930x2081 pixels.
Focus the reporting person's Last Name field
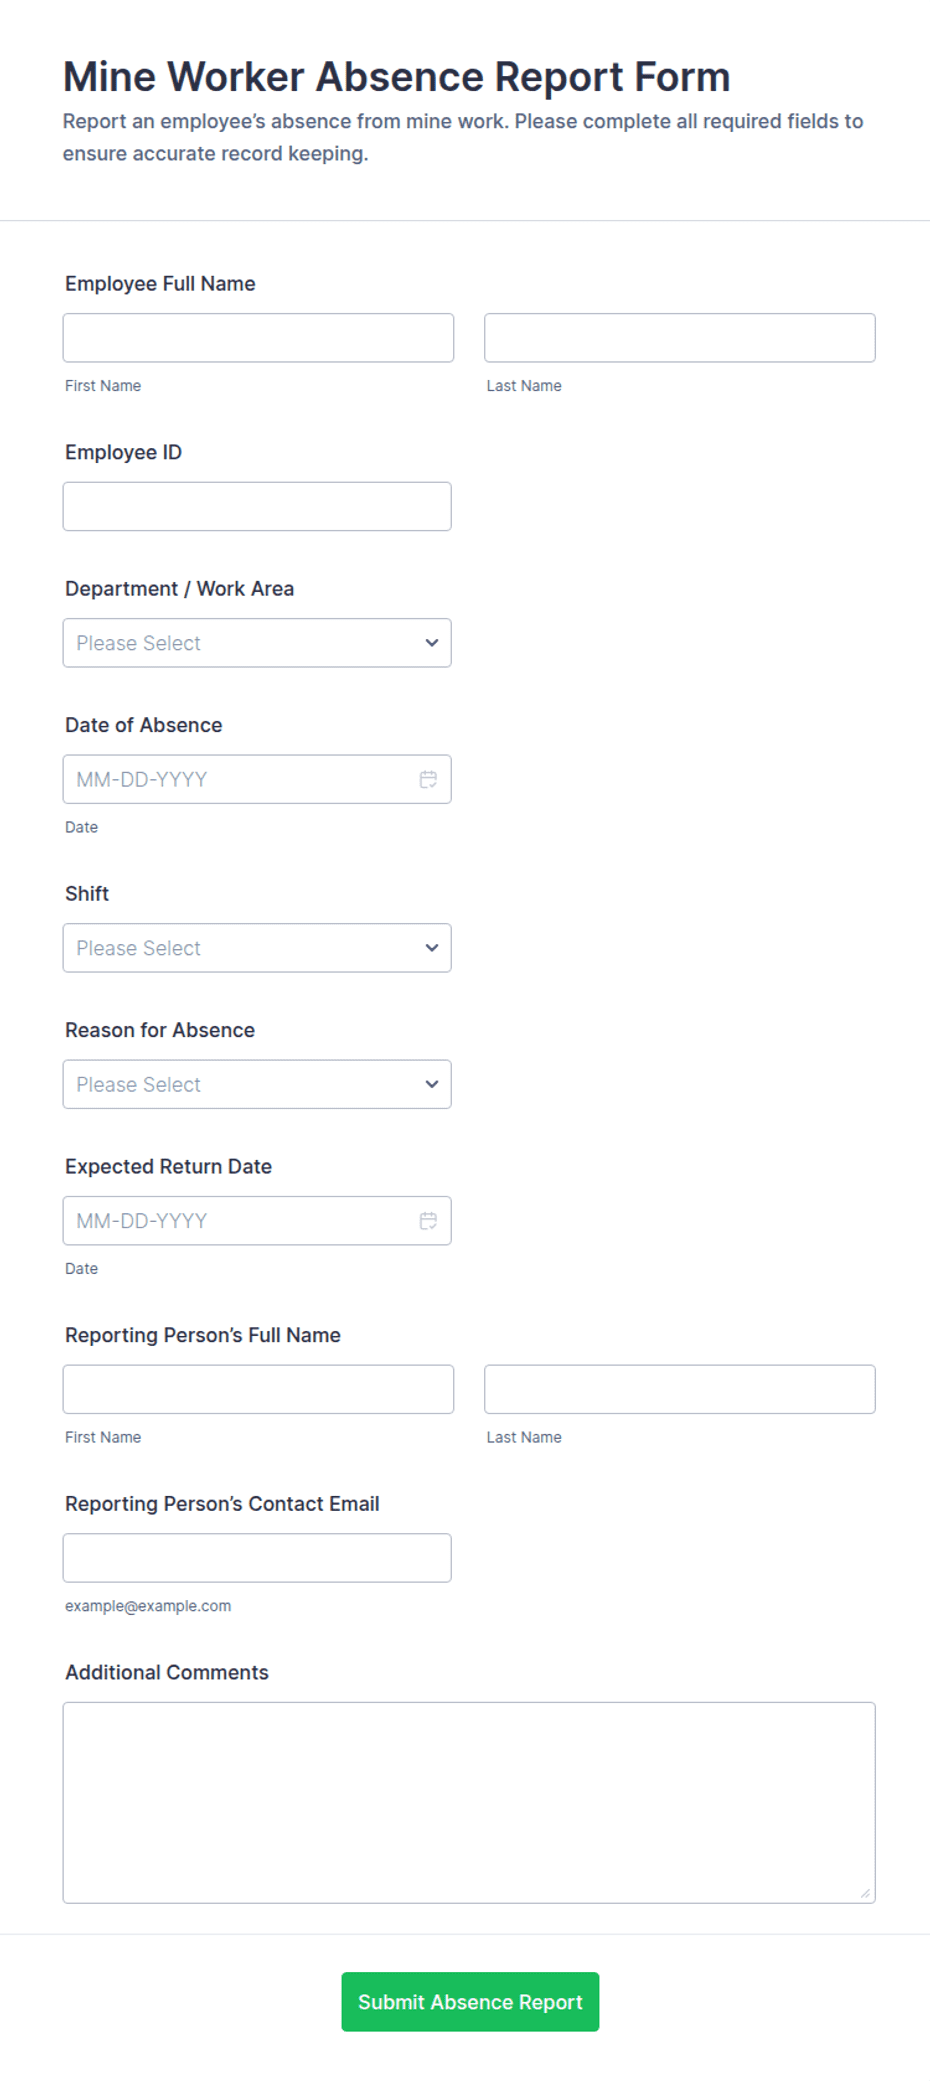[x=680, y=1389]
